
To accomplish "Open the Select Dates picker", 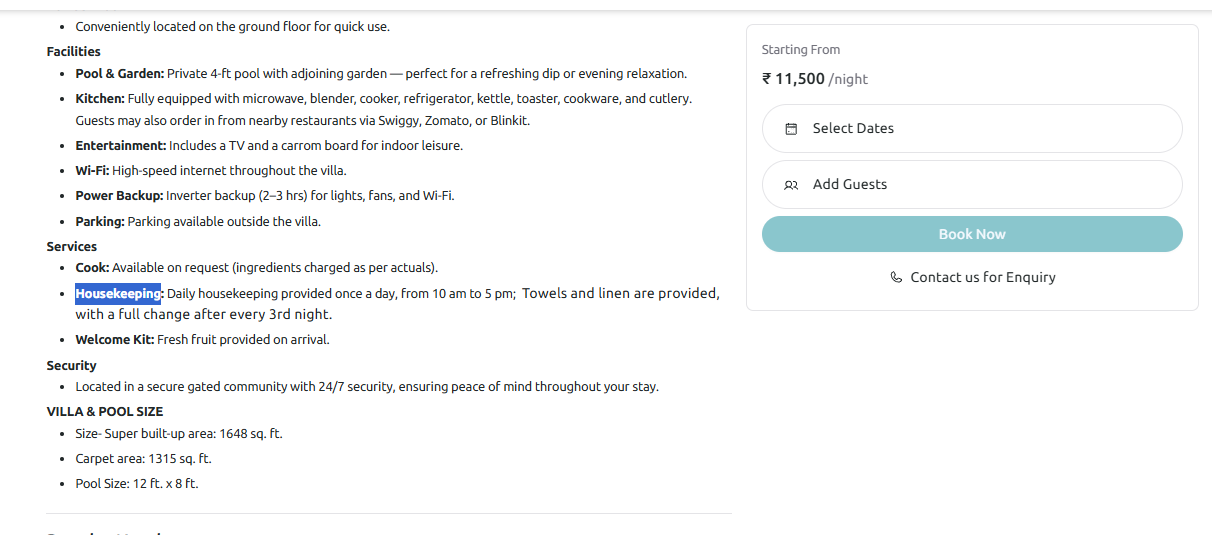I will coord(971,129).
